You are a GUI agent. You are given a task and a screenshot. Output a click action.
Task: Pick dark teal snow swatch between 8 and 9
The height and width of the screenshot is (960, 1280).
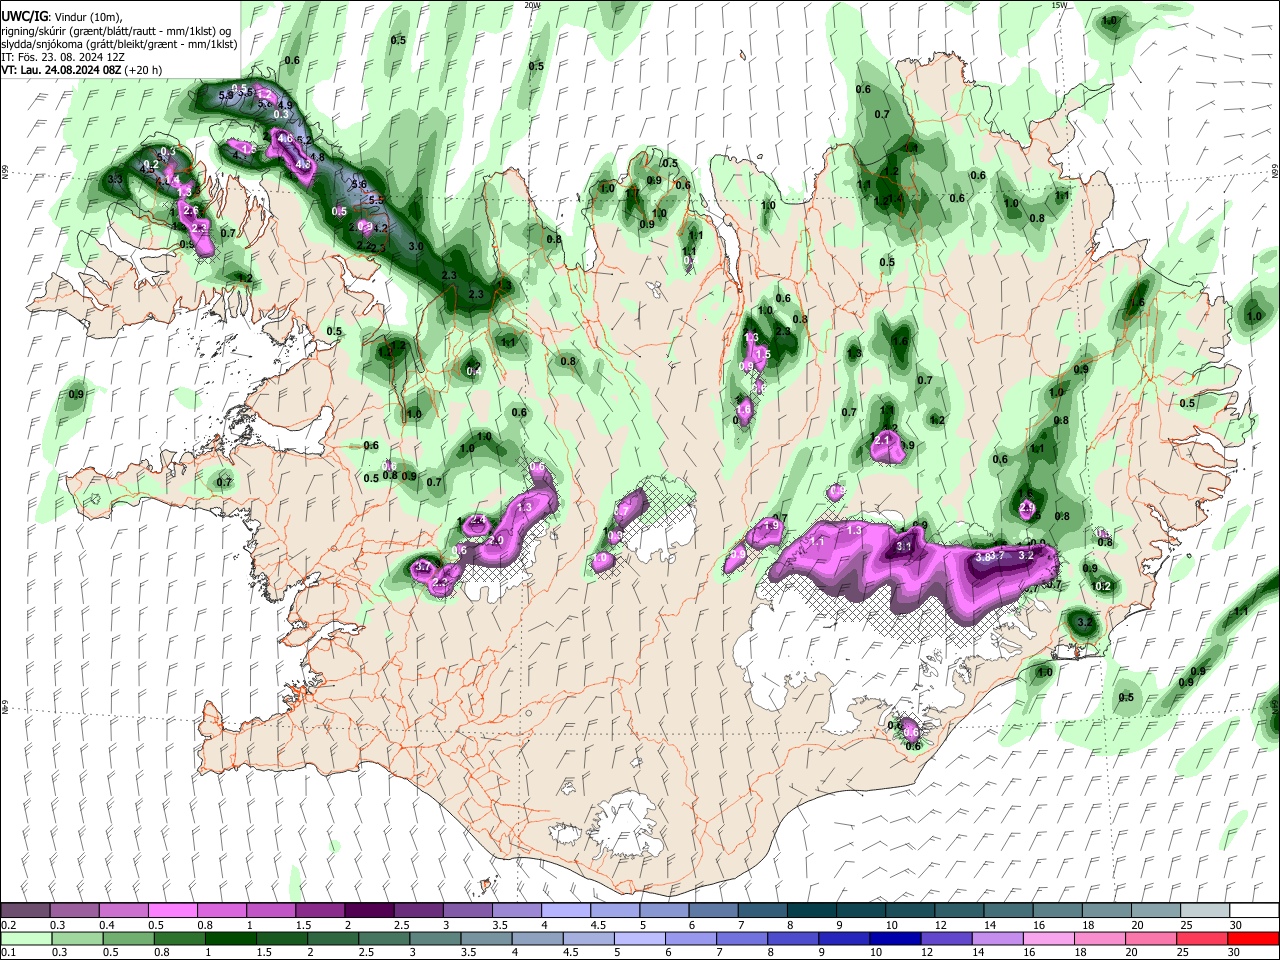[x=810, y=911]
